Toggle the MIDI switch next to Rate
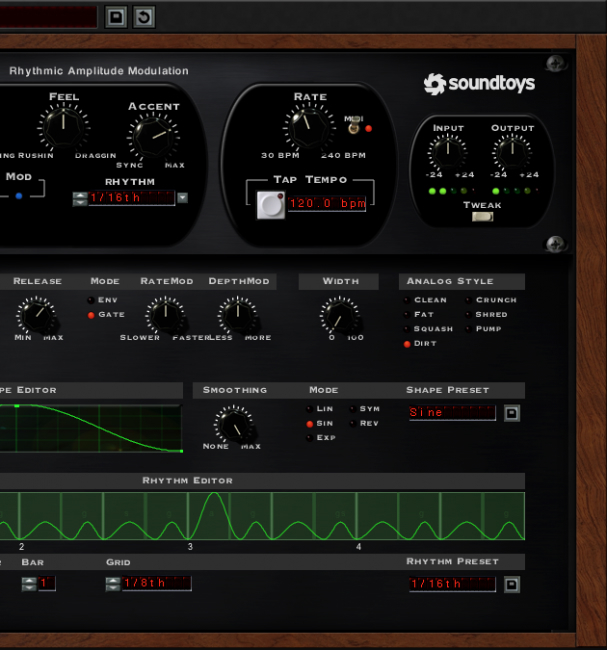 point(354,125)
